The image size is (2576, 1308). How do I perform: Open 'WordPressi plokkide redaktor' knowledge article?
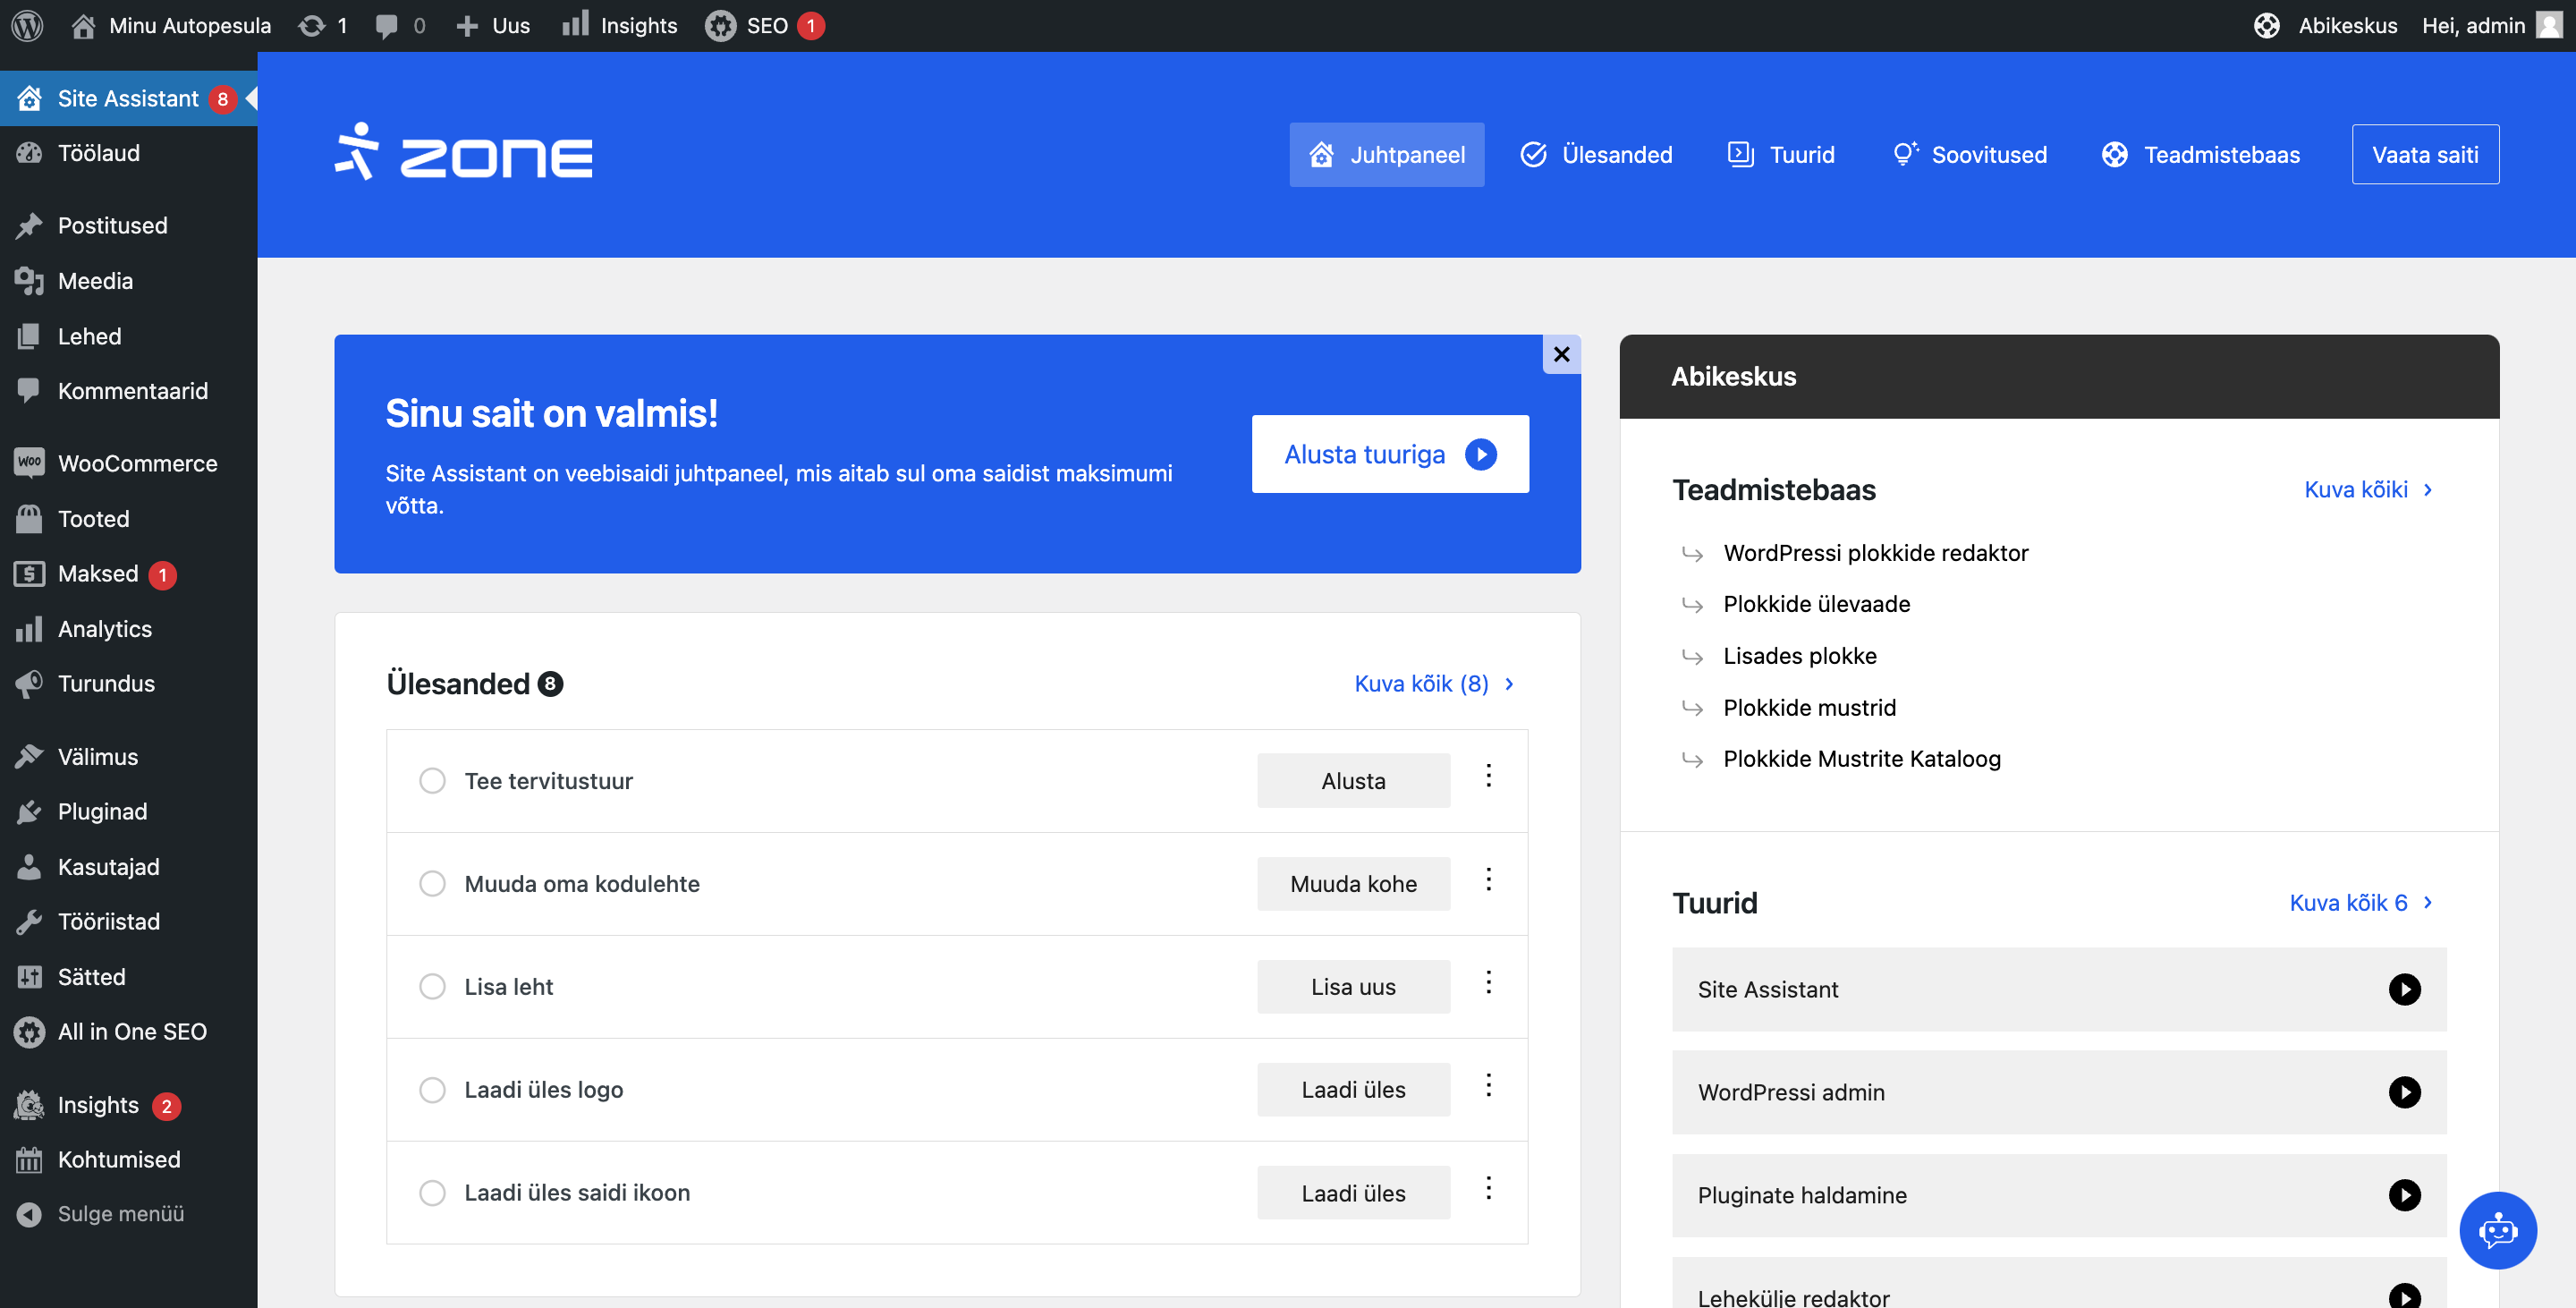point(1875,553)
